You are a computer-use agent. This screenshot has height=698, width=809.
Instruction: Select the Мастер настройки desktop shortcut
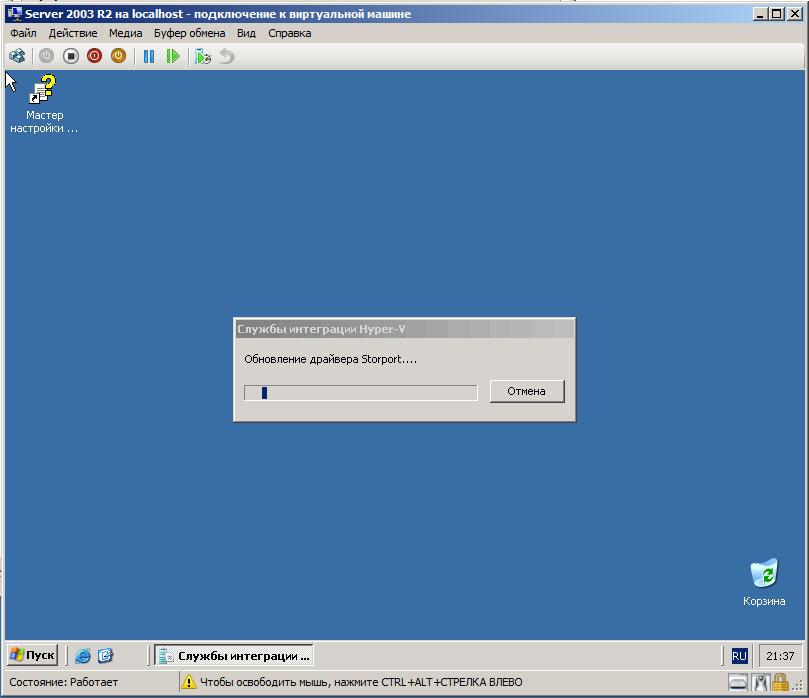[44, 104]
